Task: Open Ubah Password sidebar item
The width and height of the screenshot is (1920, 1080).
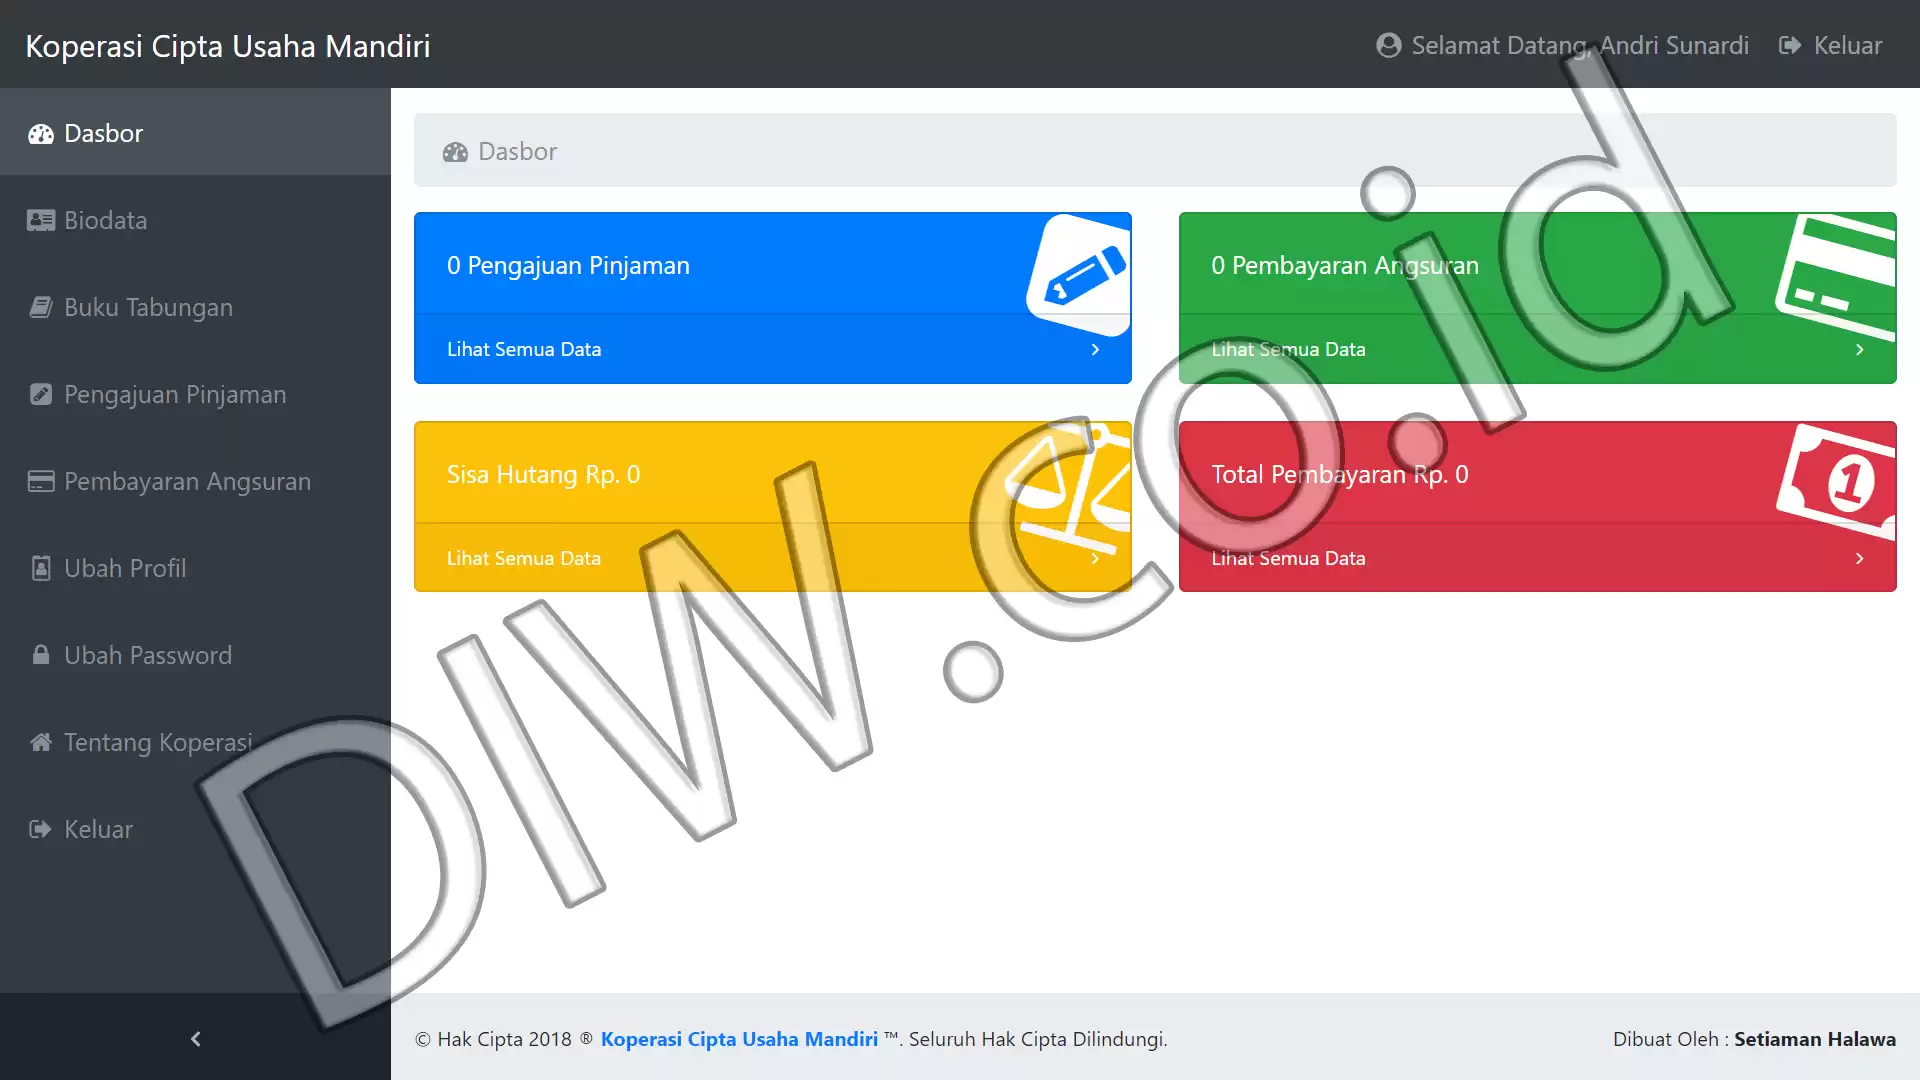Action: (195, 655)
